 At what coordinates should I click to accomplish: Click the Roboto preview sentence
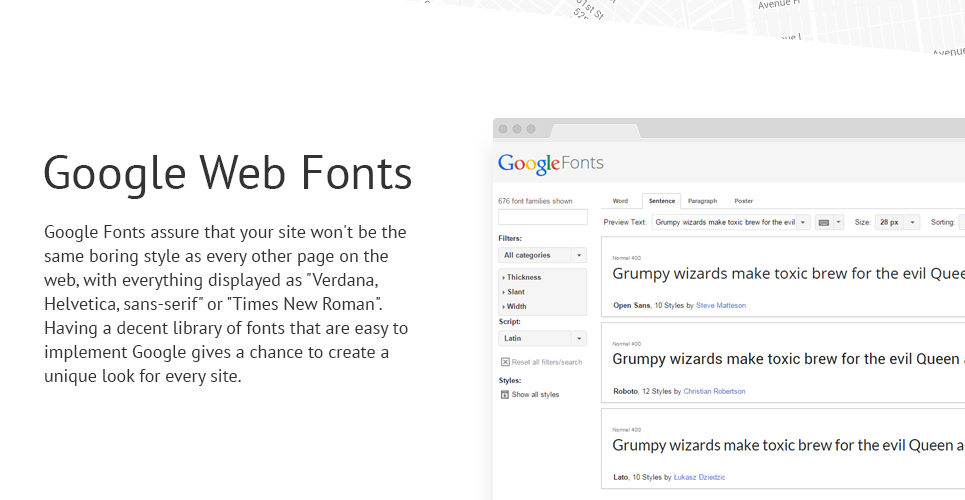coord(788,358)
